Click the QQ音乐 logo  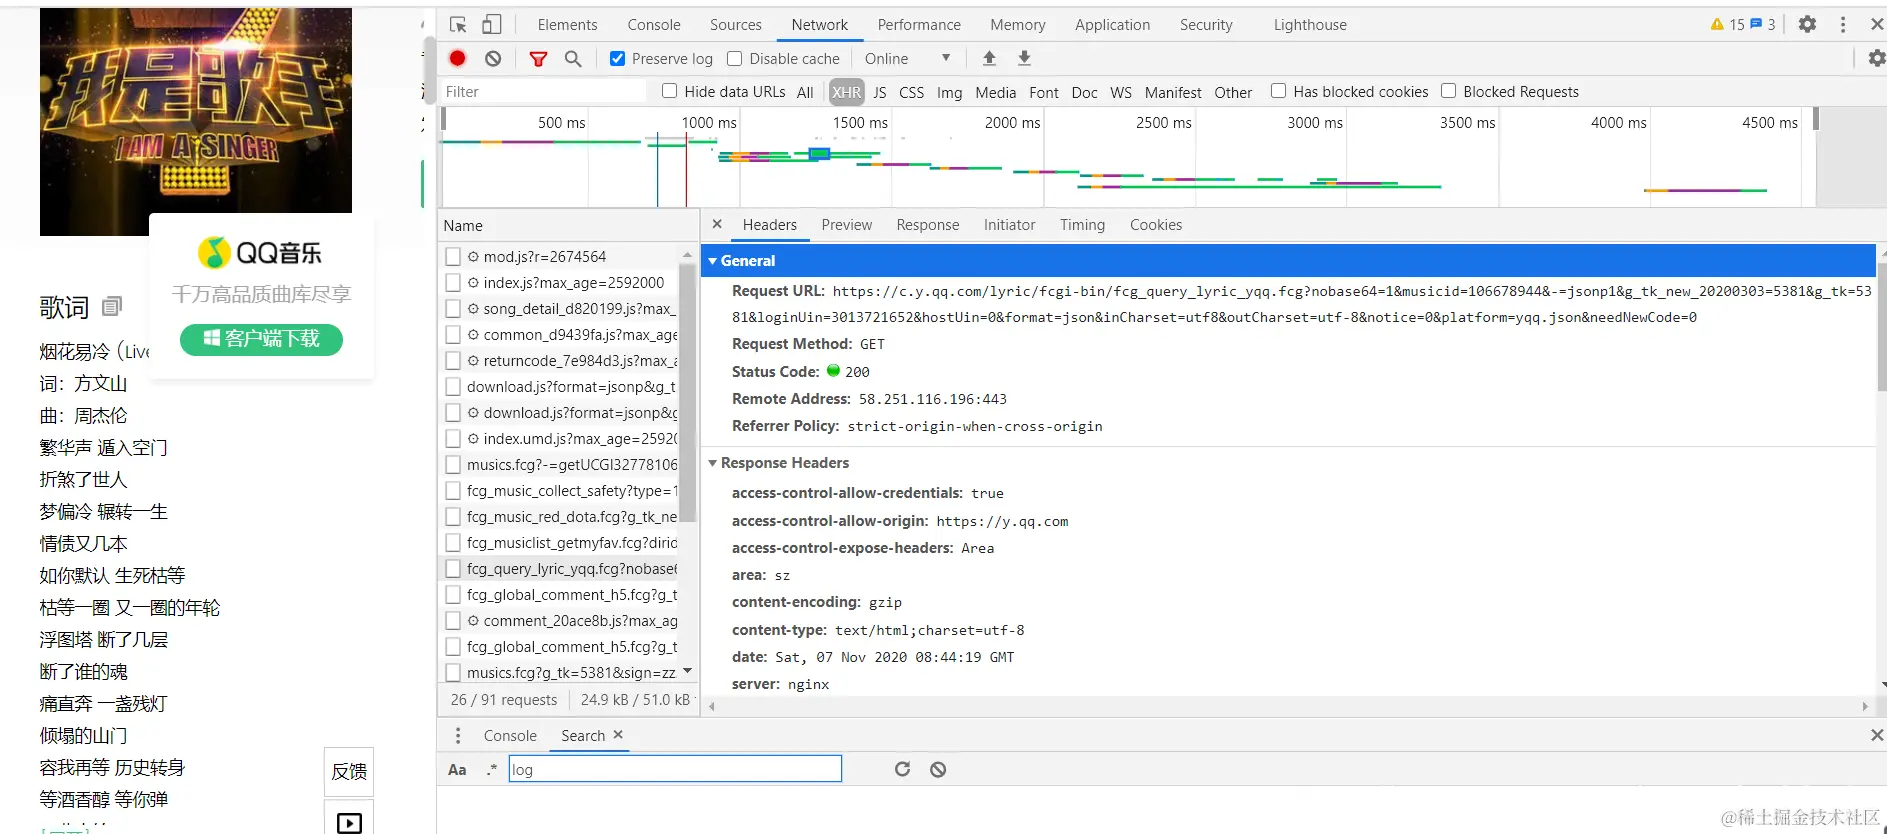(x=261, y=253)
